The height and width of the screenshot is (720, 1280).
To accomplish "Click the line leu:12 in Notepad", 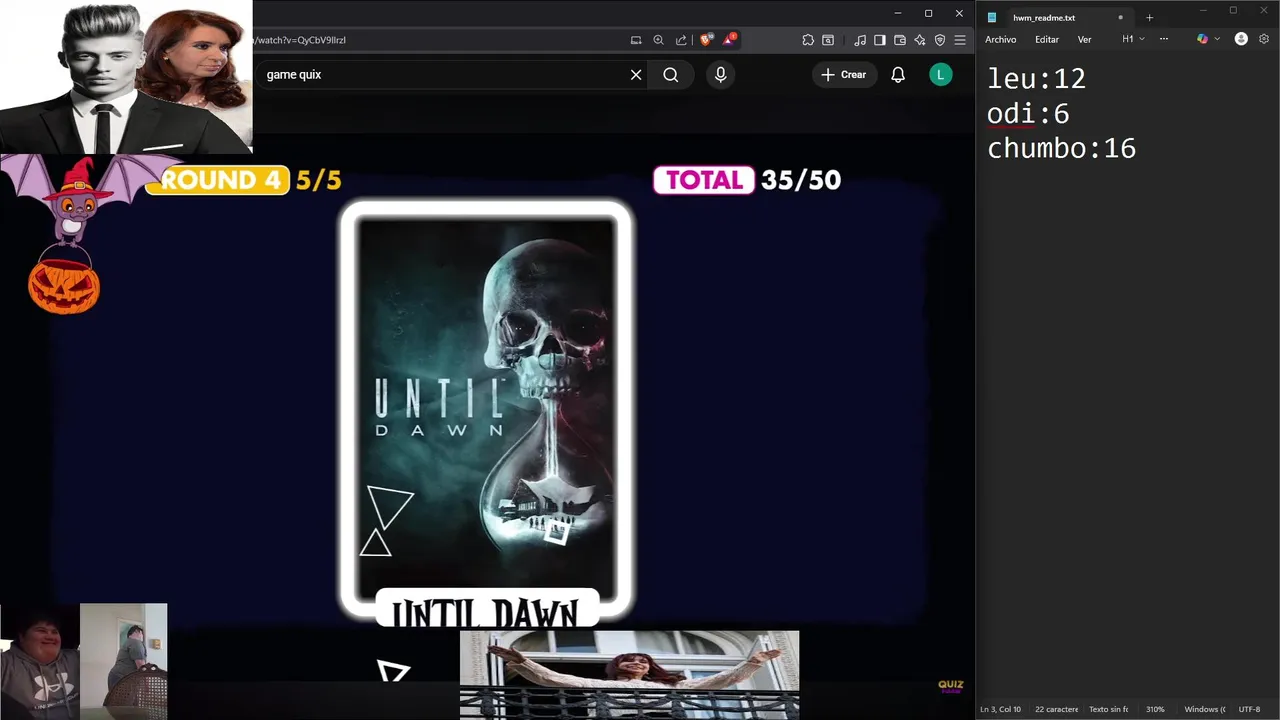I will (x=1036, y=79).
